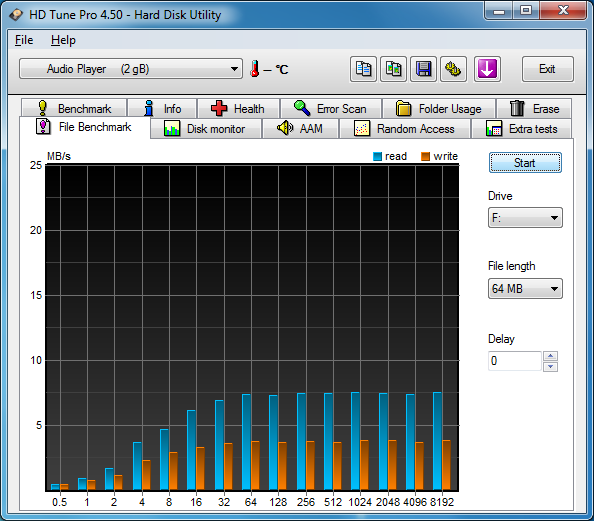This screenshot has width=594, height=521.
Task: Switch to the Error Scan tab
Action: tap(331, 109)
